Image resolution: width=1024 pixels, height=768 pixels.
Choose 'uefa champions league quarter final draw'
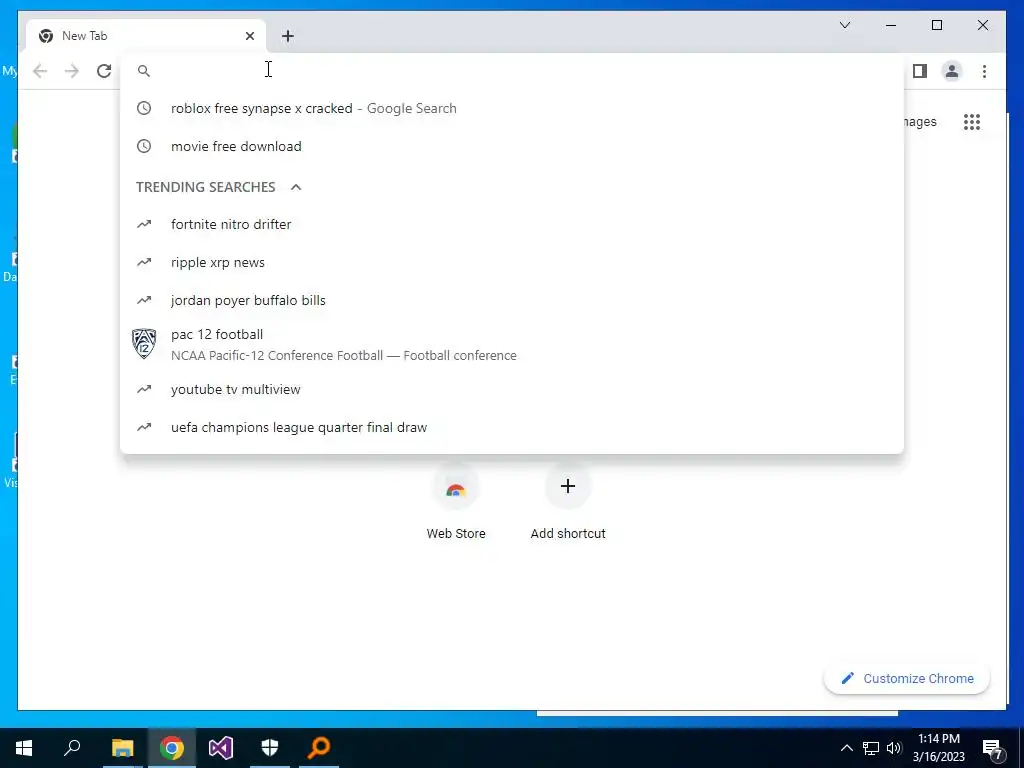512,427
